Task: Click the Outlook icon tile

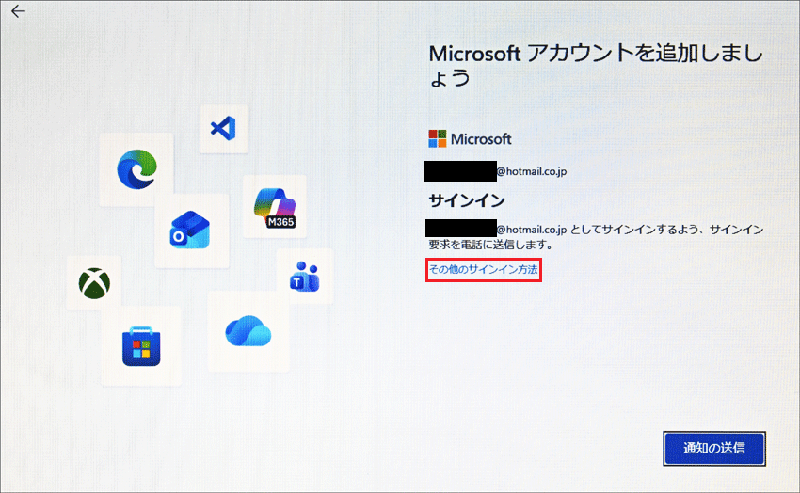Action: (191, 231)
